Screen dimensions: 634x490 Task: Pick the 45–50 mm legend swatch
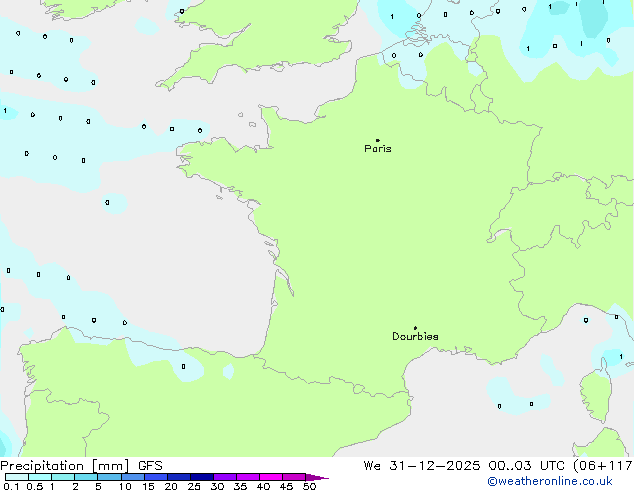pyautogui.click(x=294, y=477)
